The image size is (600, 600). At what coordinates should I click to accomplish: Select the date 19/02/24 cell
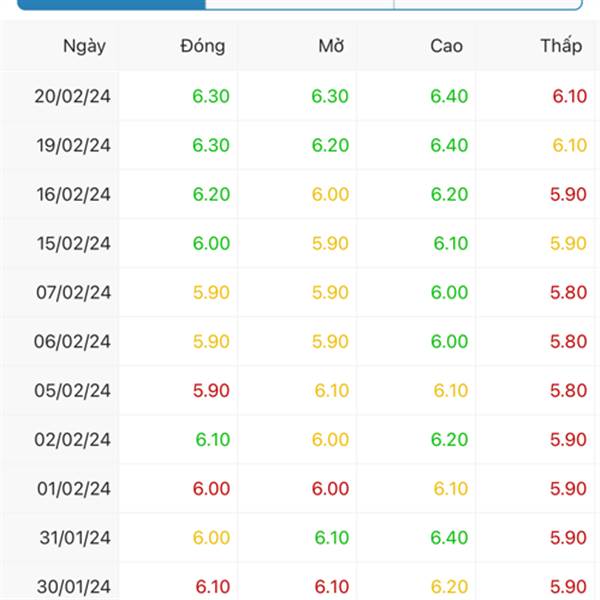coord(73,146)
